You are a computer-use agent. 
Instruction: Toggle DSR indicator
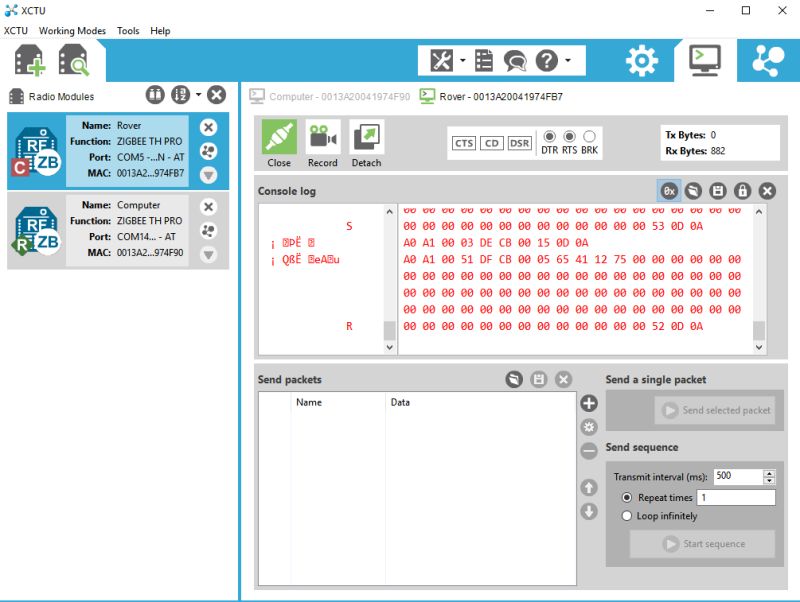519,143
